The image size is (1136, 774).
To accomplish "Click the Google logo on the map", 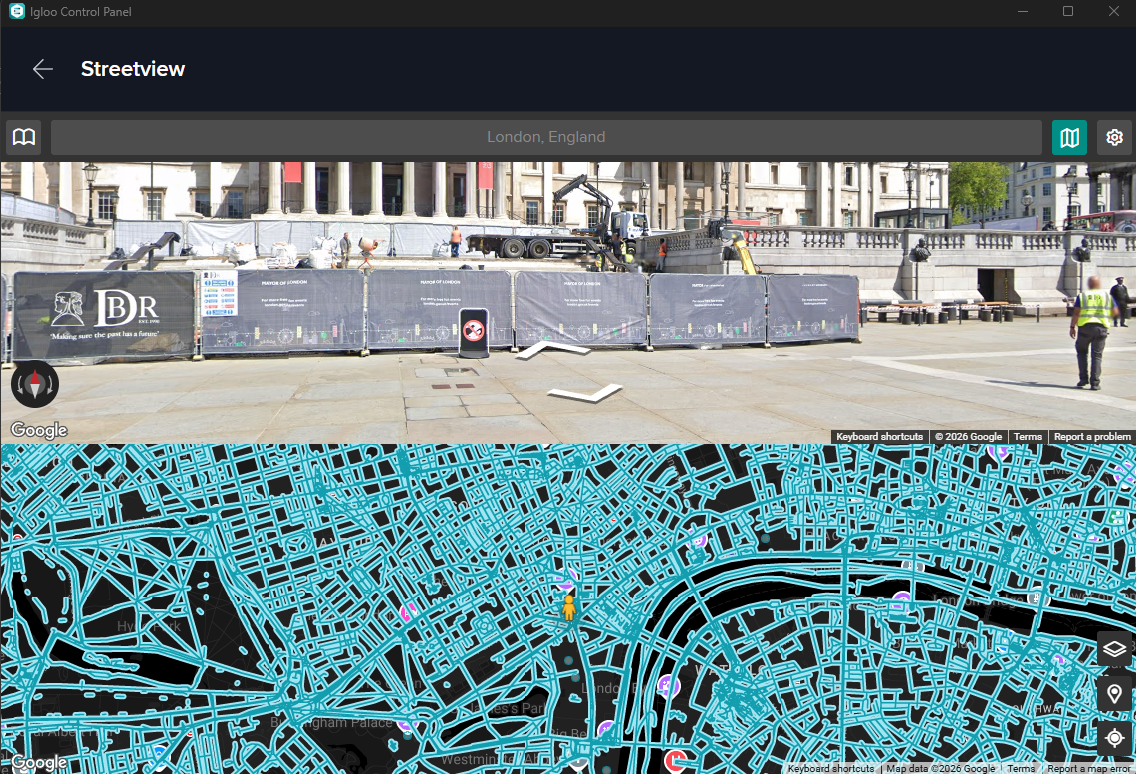I will [39, 763].
